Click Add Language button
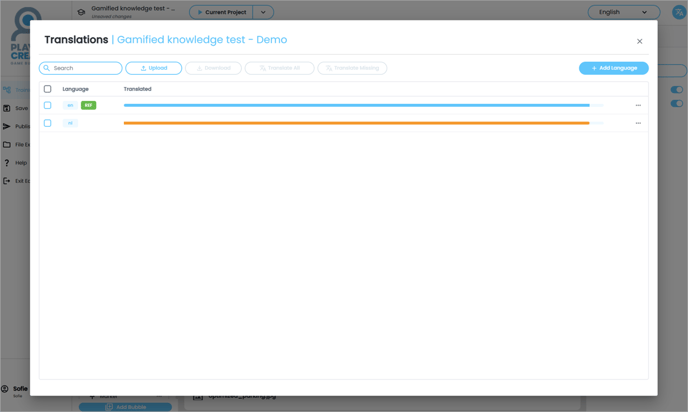The width and height of the screenshot is (688, 412). [x=613, y=68]
